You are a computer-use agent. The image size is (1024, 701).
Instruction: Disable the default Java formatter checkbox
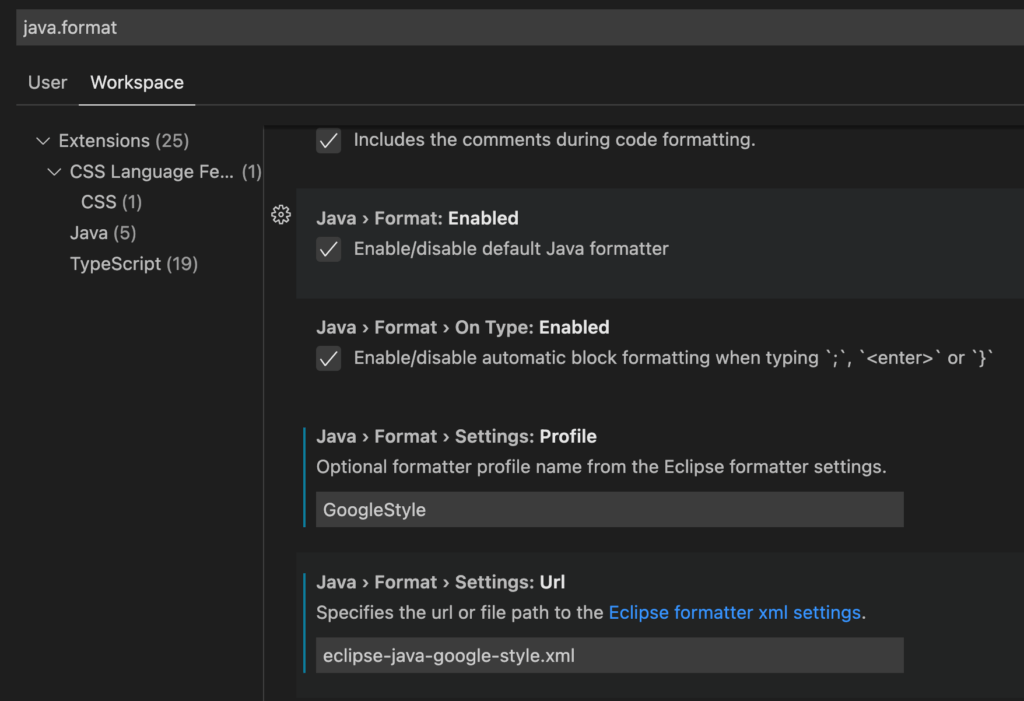tap(328, 249)
